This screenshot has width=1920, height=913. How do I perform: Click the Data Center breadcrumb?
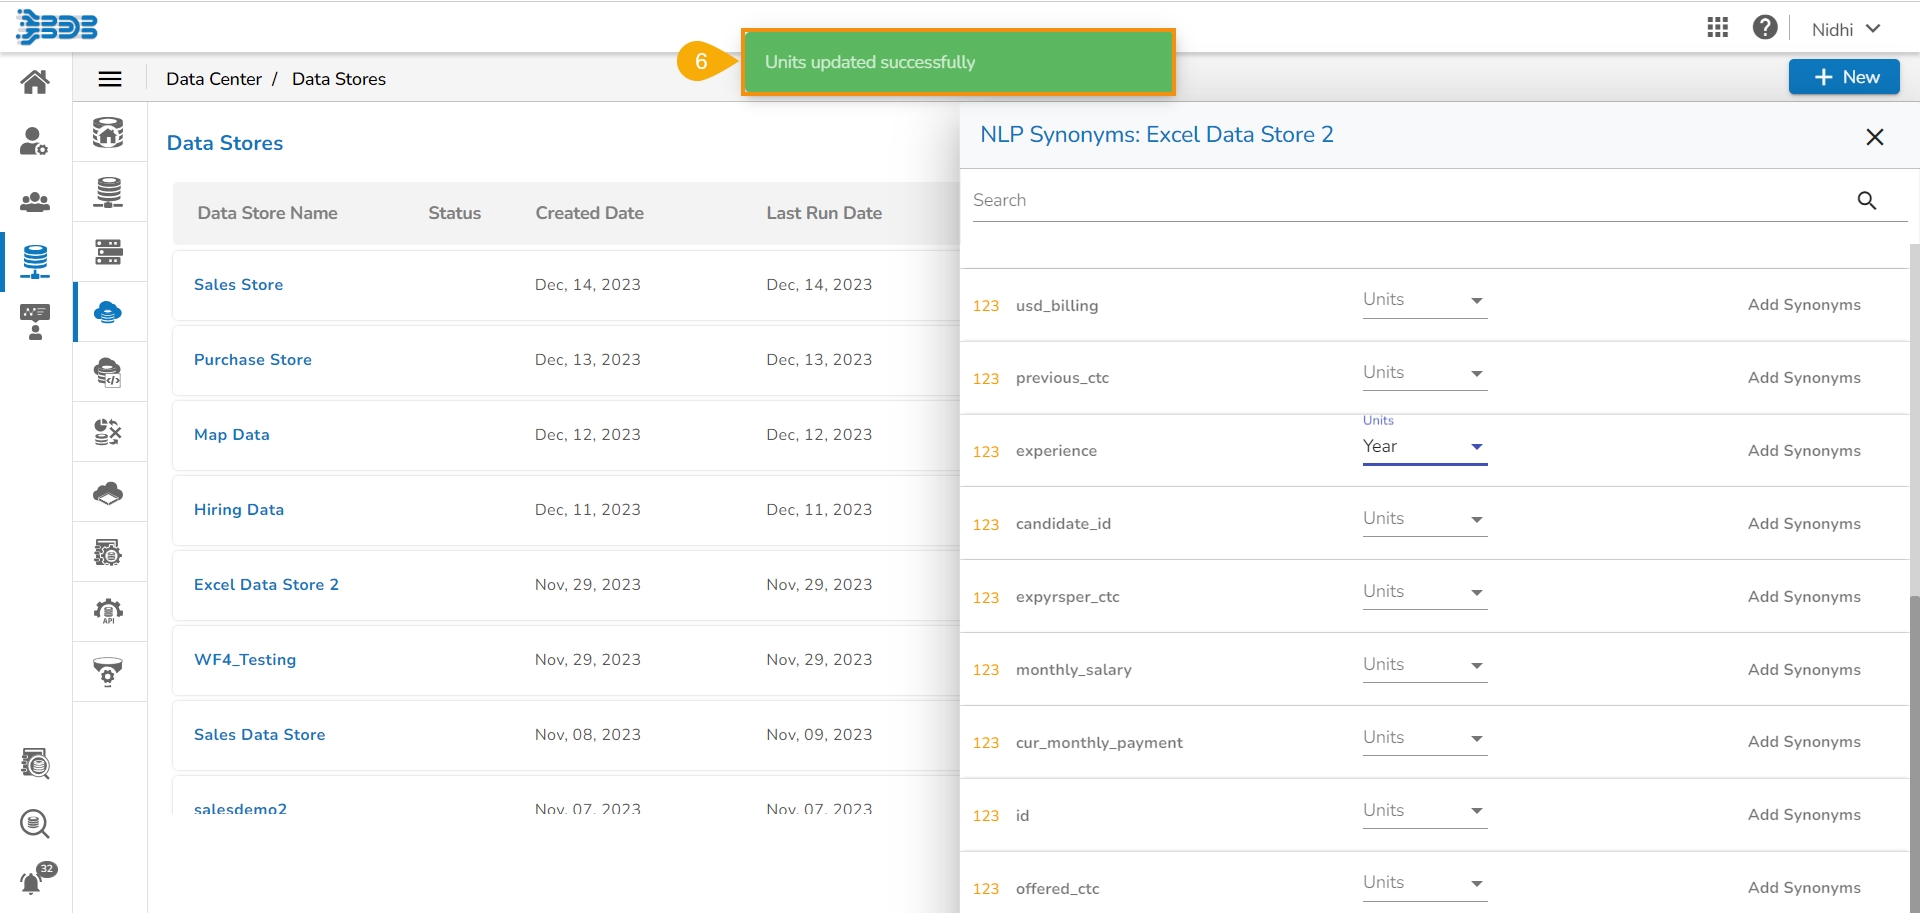[x=213, y=79]
